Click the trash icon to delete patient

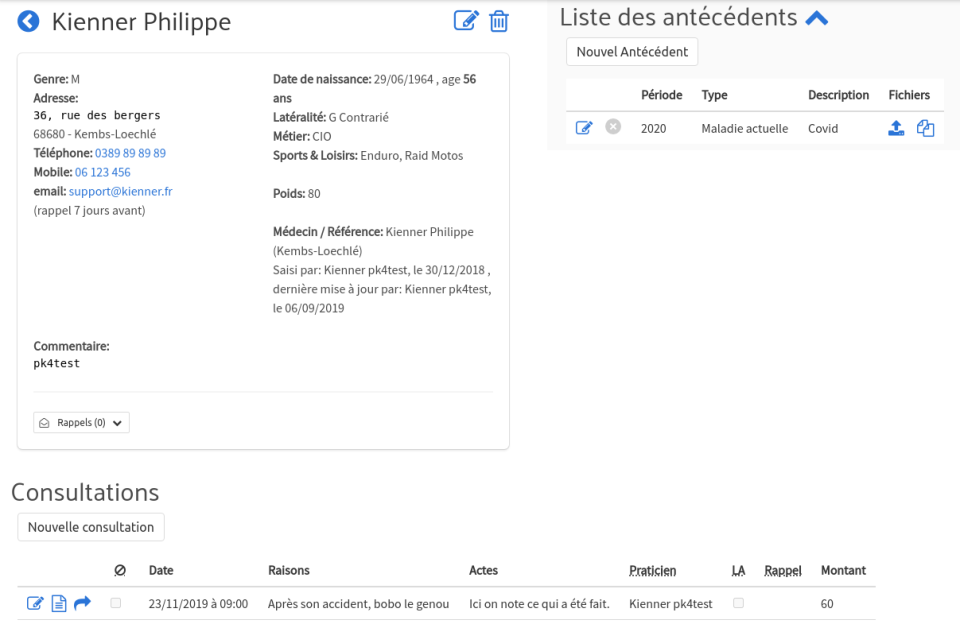tap(498, 20)
